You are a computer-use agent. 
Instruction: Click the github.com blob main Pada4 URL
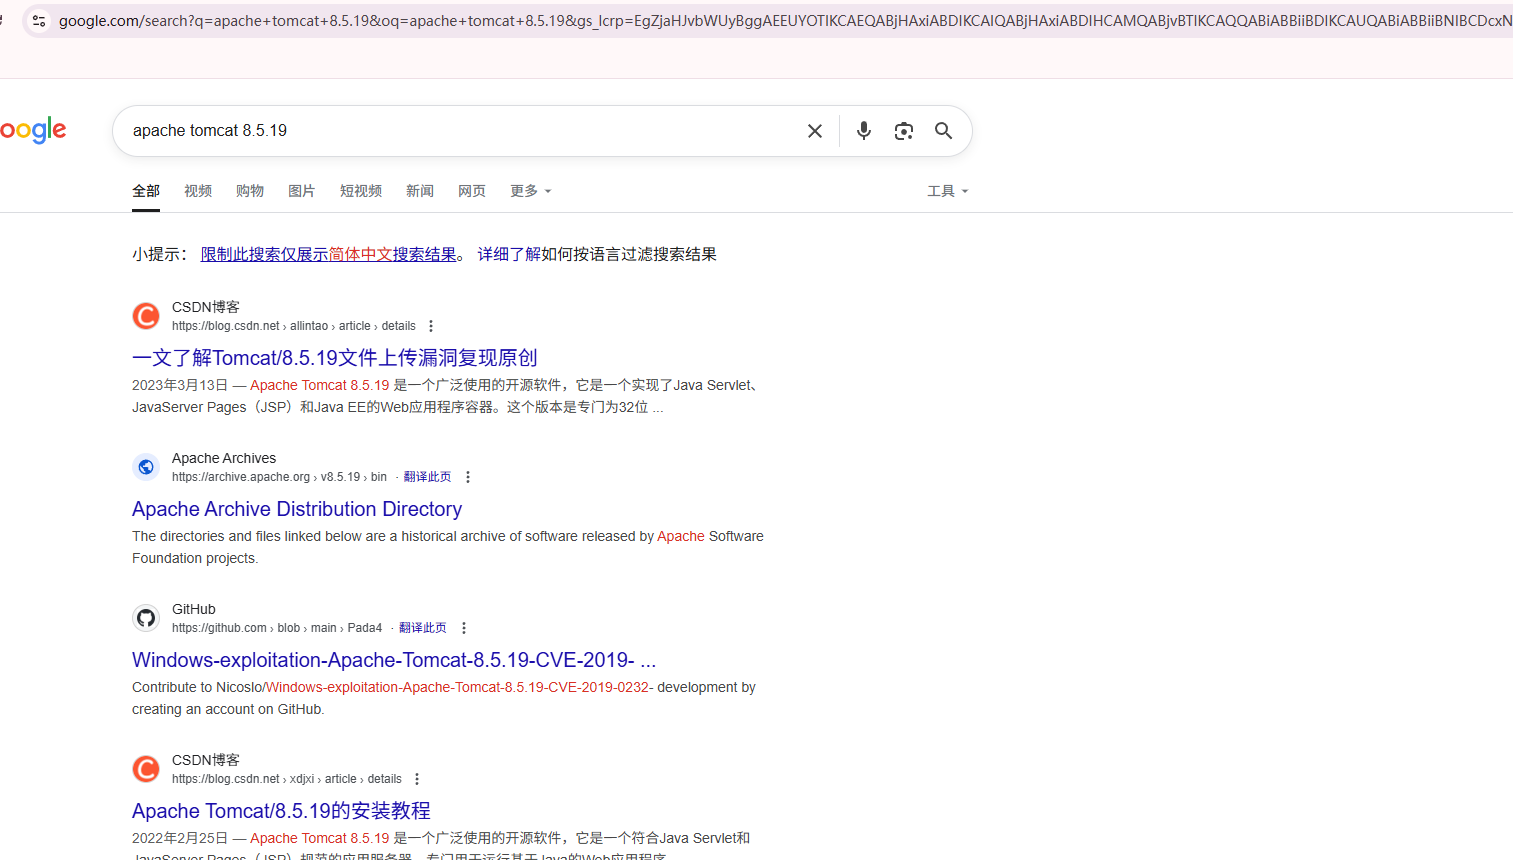coord(277,628)
